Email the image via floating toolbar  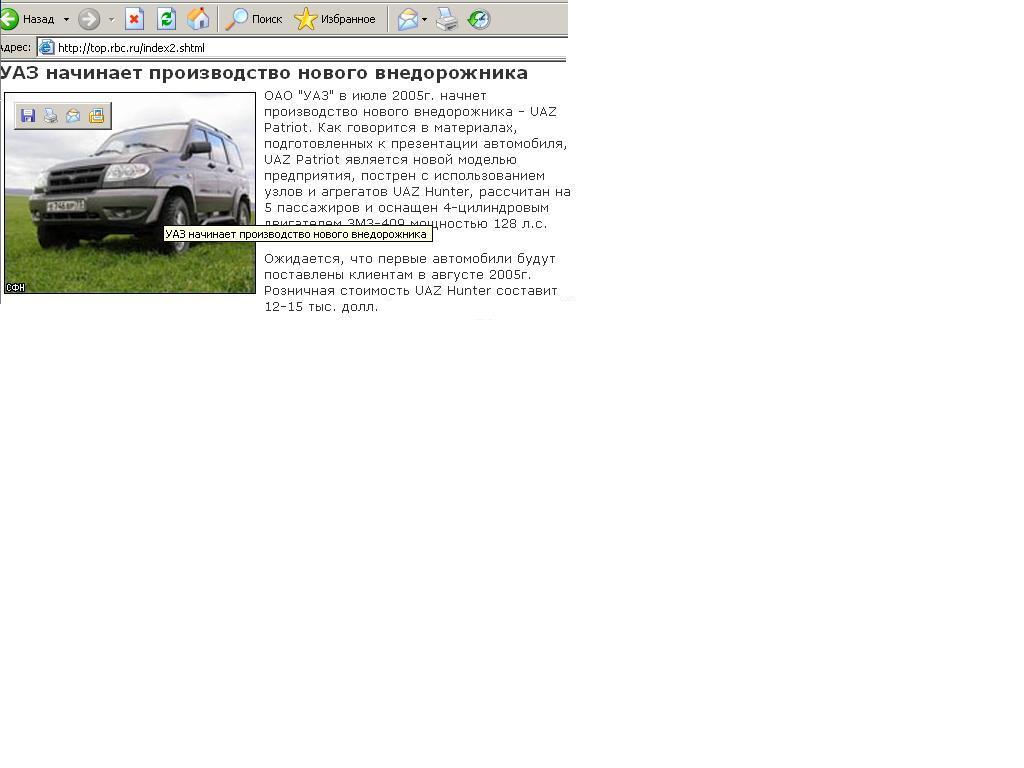point(73,116)
